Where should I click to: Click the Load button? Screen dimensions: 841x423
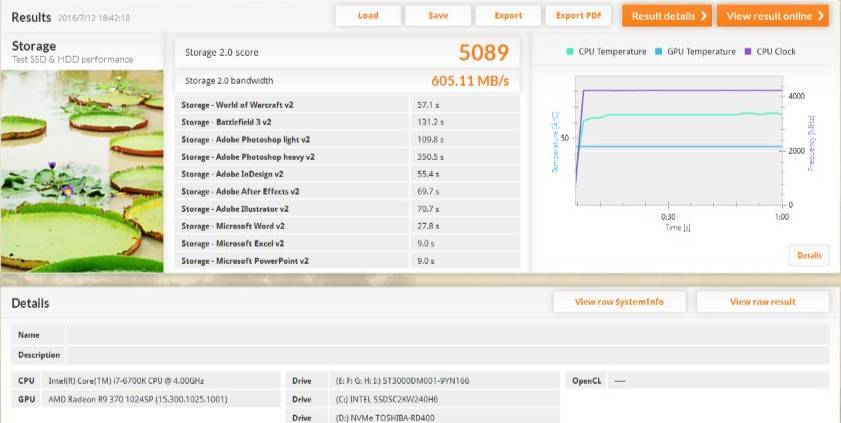[x=368, y=16]
